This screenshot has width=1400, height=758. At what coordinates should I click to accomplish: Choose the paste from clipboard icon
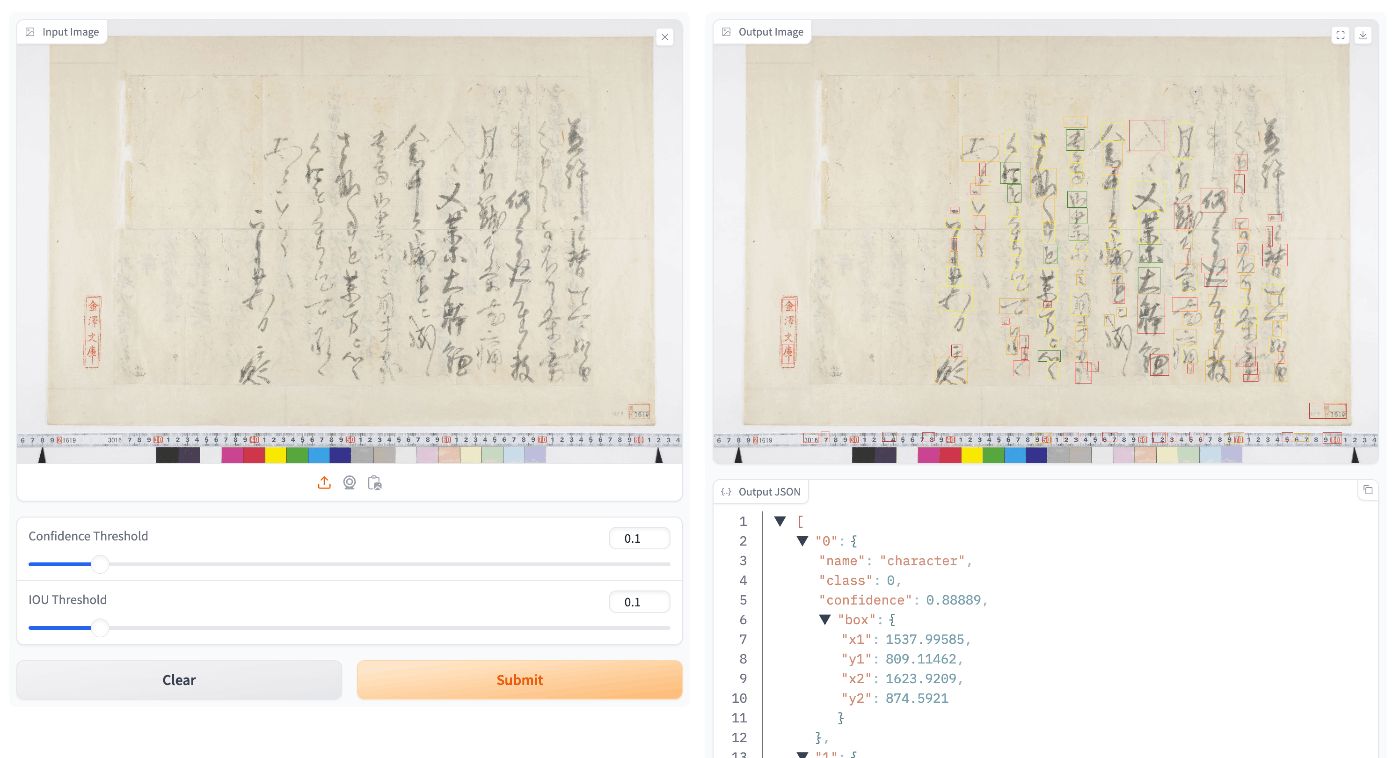pyautogui.click(x=374, y=483)
